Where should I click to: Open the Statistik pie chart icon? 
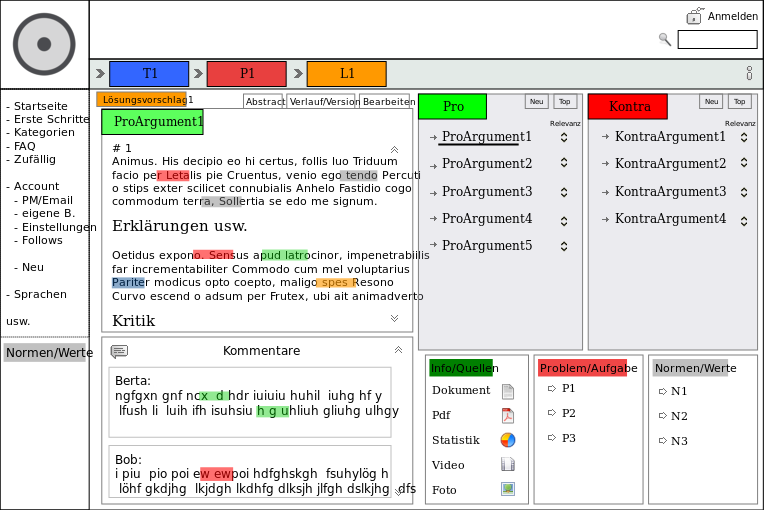pyautogui.click(x=508, y=440)
